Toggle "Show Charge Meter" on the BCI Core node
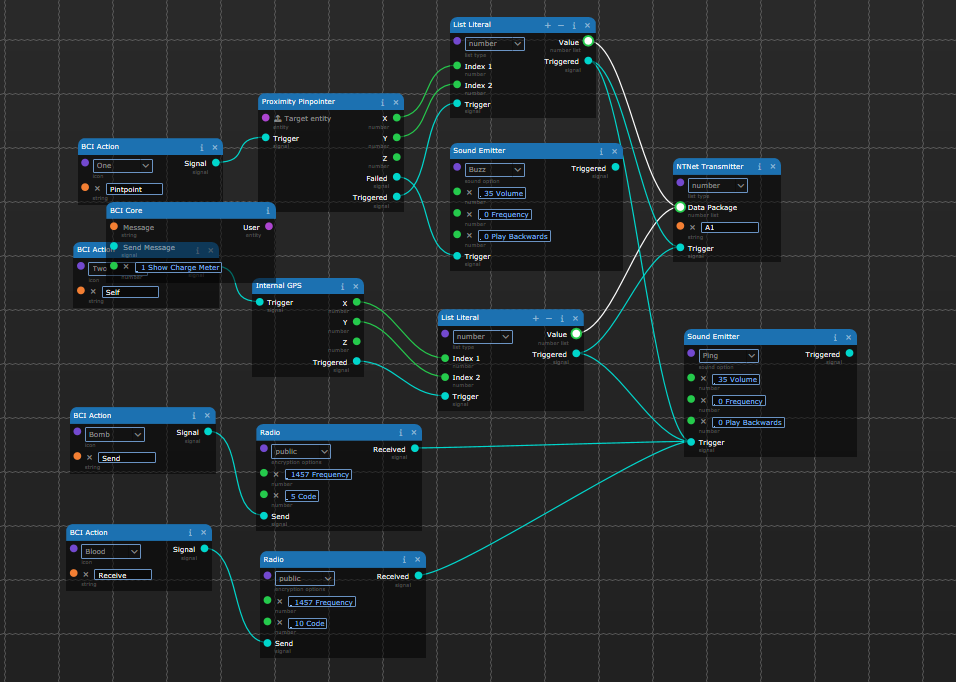Image resolution: width=956 pixels, height=682 pixels. [x=177, y=267]
